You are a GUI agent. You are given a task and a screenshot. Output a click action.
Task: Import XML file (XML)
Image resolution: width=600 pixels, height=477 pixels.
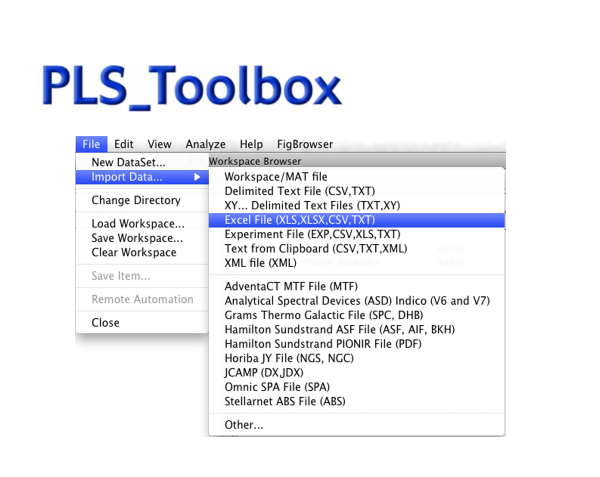pyautogui.click(x=357, y=263)
